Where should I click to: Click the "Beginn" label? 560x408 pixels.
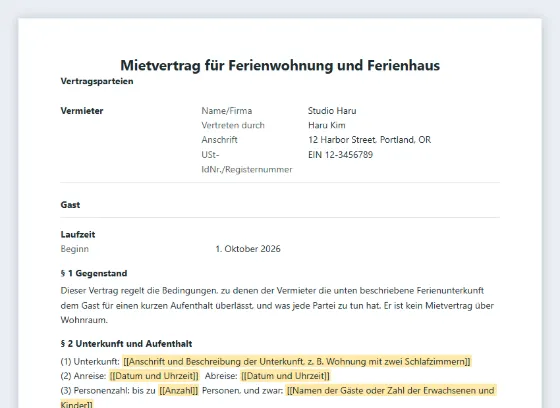pyautogui.click(x=75, y=249)
